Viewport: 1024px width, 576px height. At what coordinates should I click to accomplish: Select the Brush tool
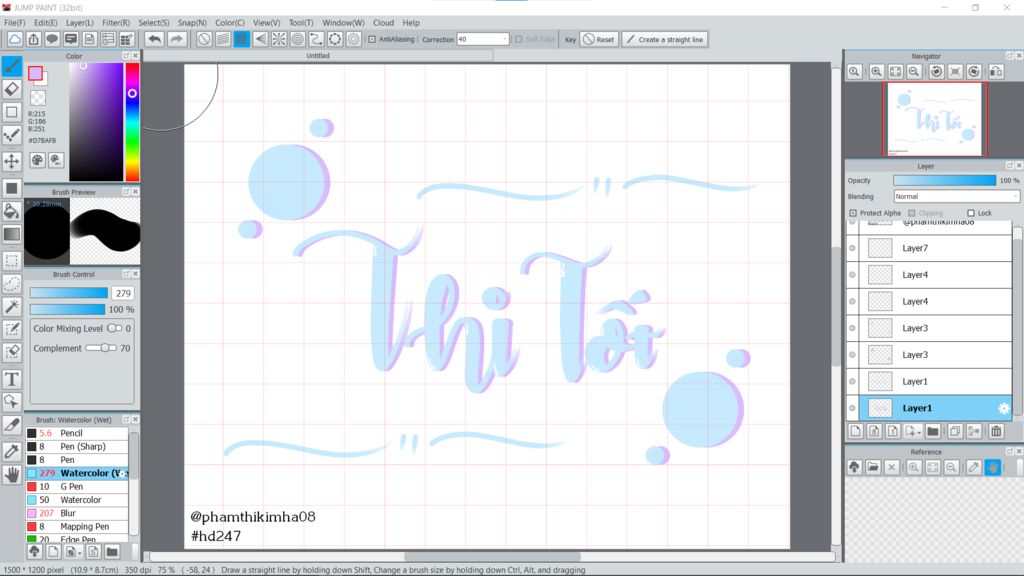point(12,65)
